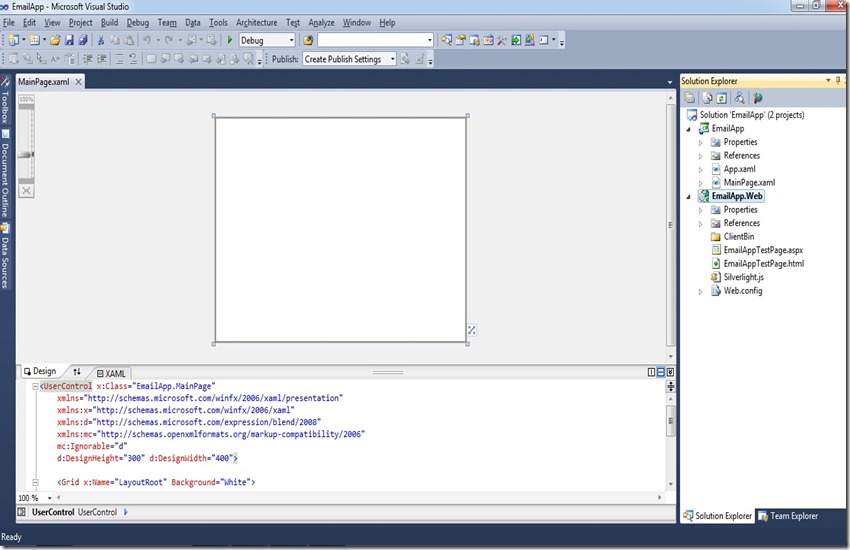Open the Analyze menu

coord(321,23)
